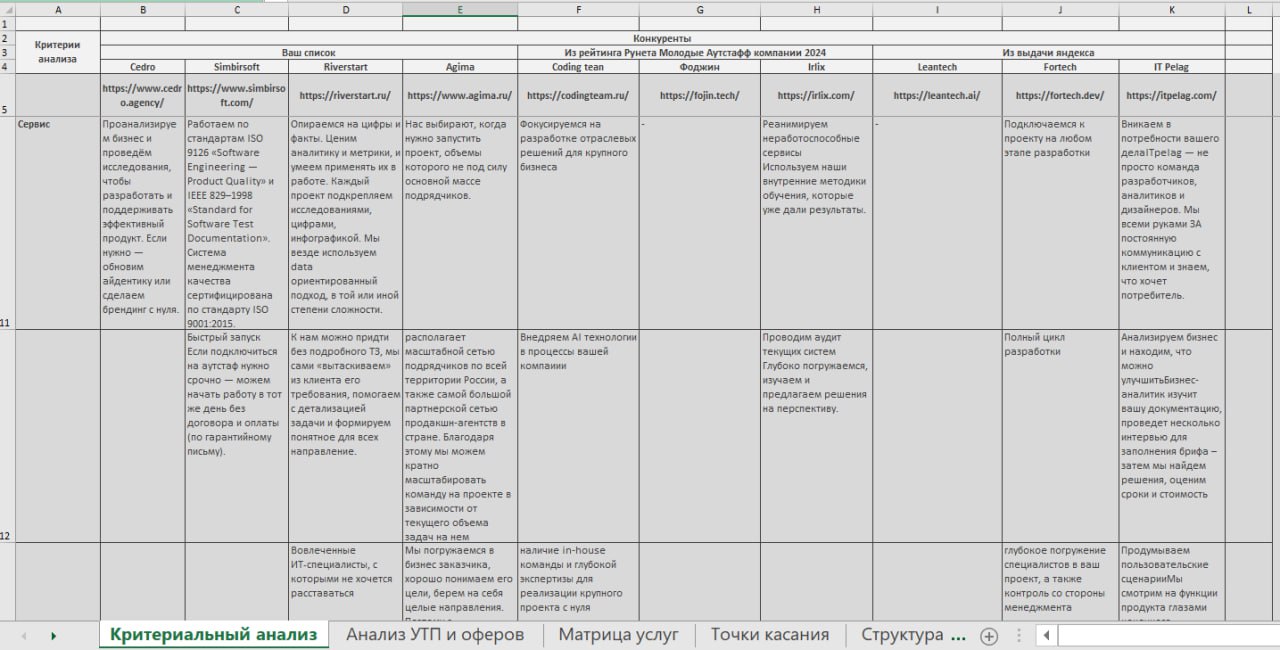
Task: Open the riverstart.ru link
Action: [345, 96]
